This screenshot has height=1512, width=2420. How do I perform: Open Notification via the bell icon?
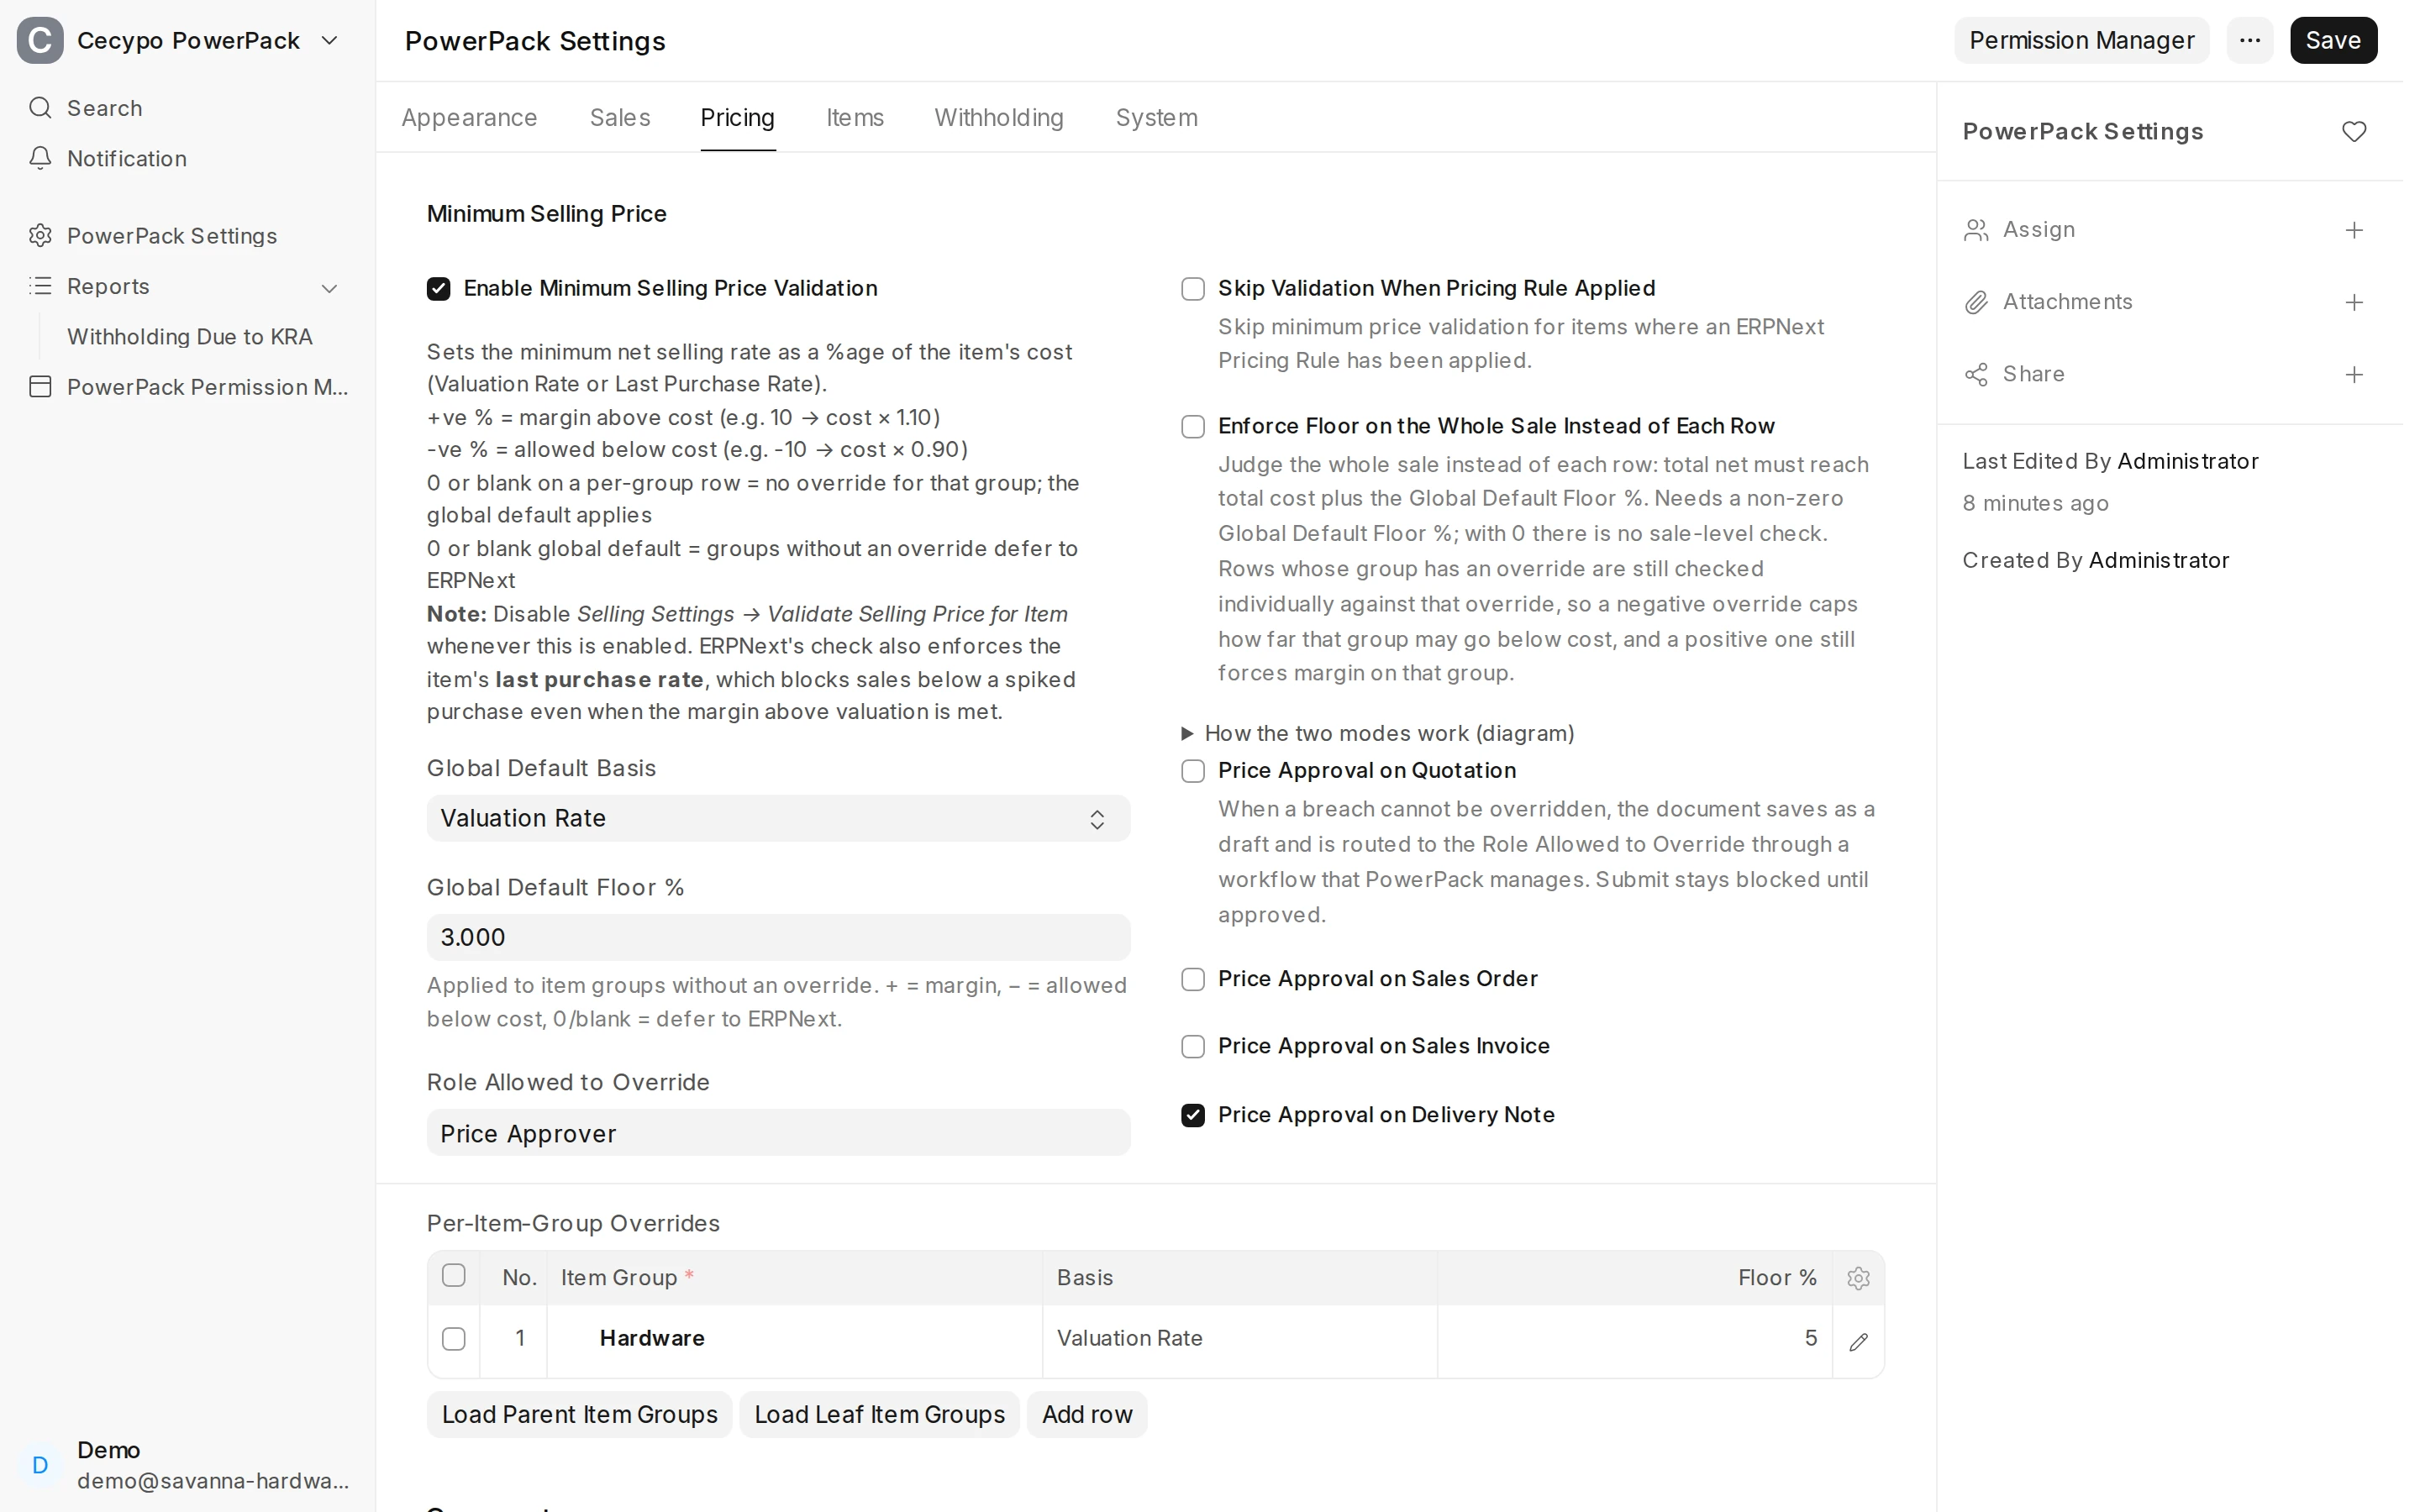point(40,158)
